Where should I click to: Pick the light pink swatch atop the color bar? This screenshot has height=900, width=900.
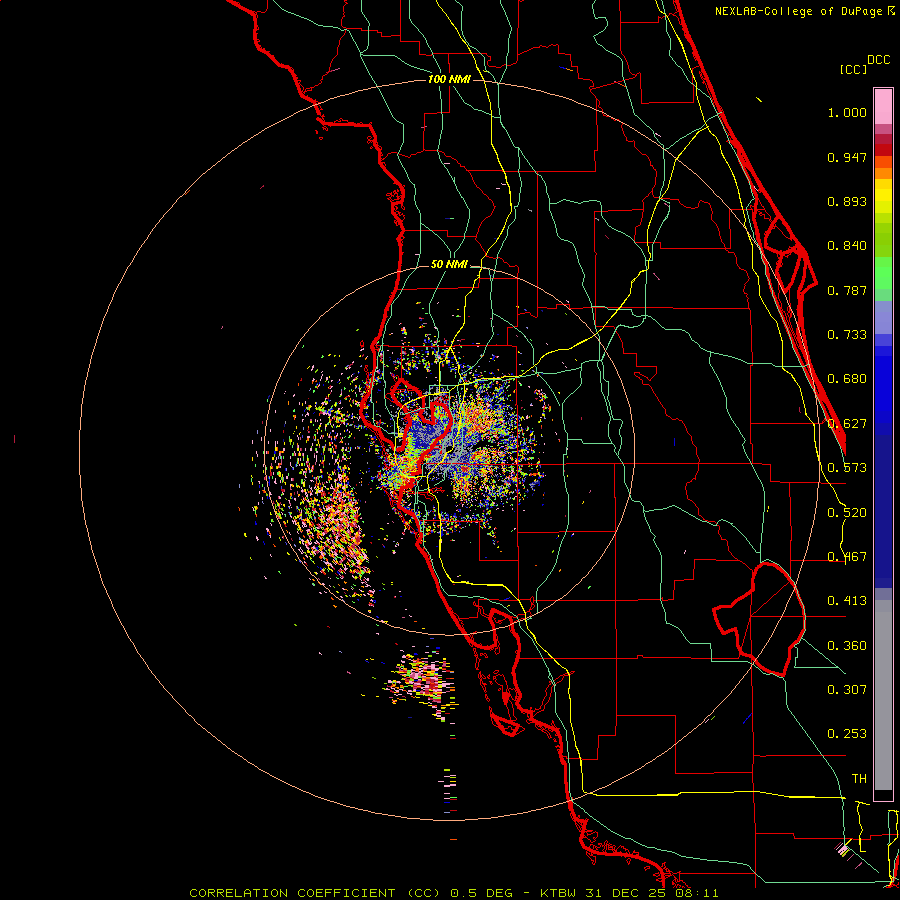(x=883, y=107)
